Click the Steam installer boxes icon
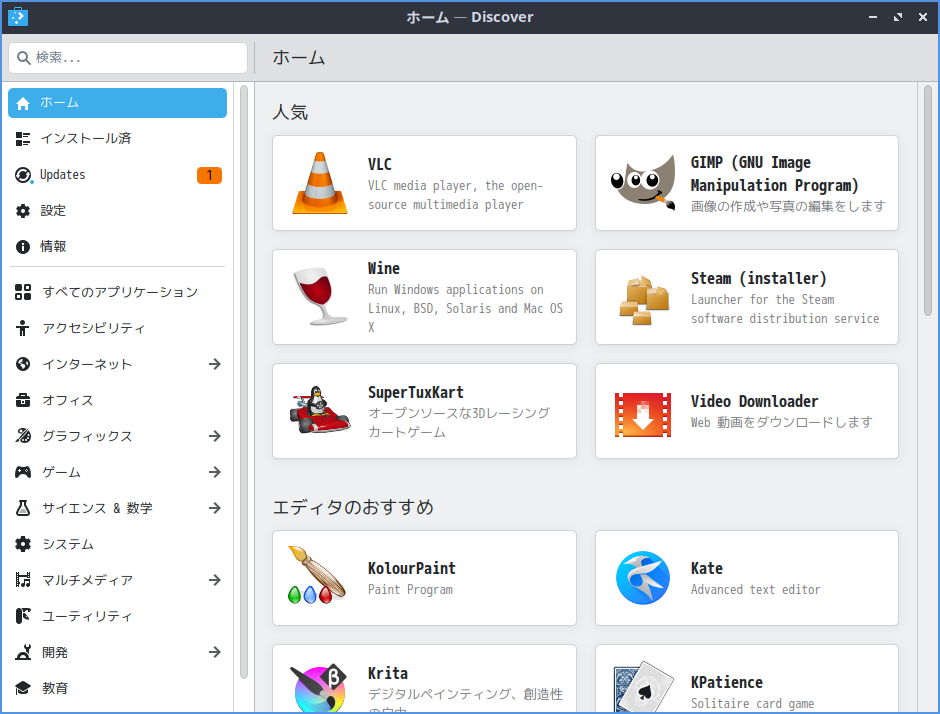 pyautogui.click(x=644, y=300)
